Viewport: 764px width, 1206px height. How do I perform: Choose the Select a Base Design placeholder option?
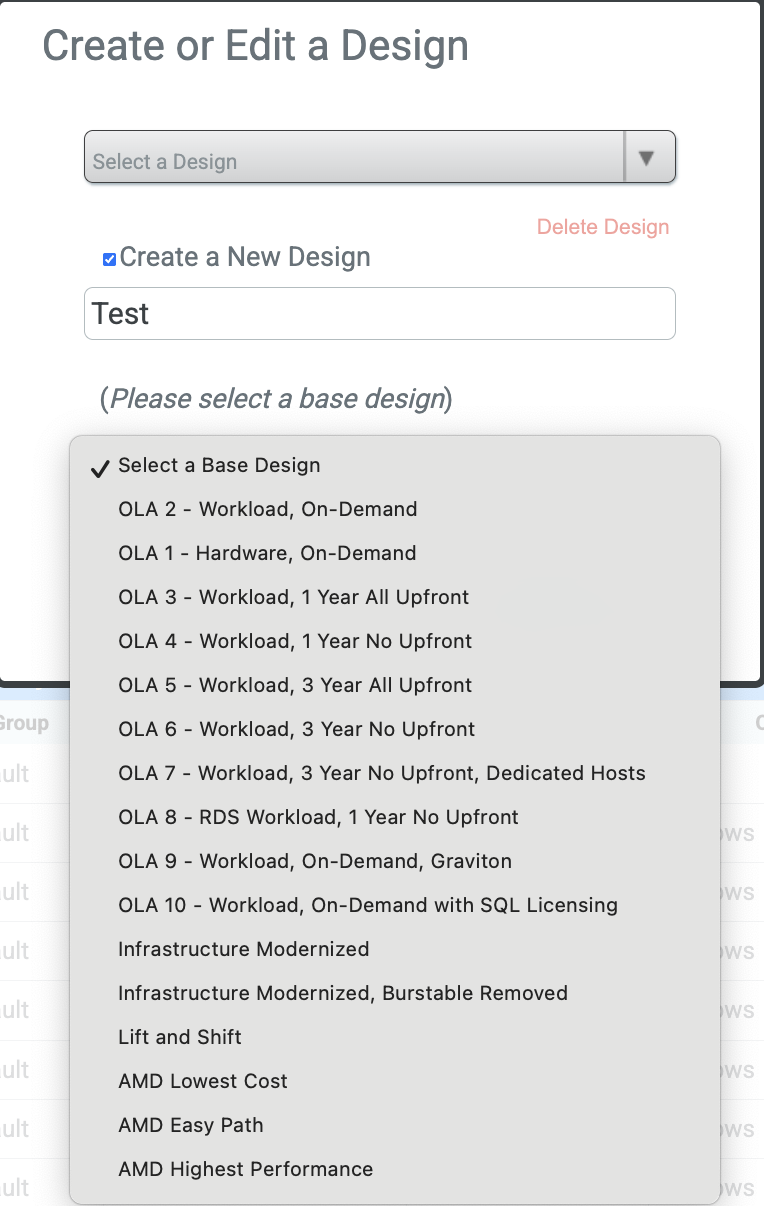[219, 465]
